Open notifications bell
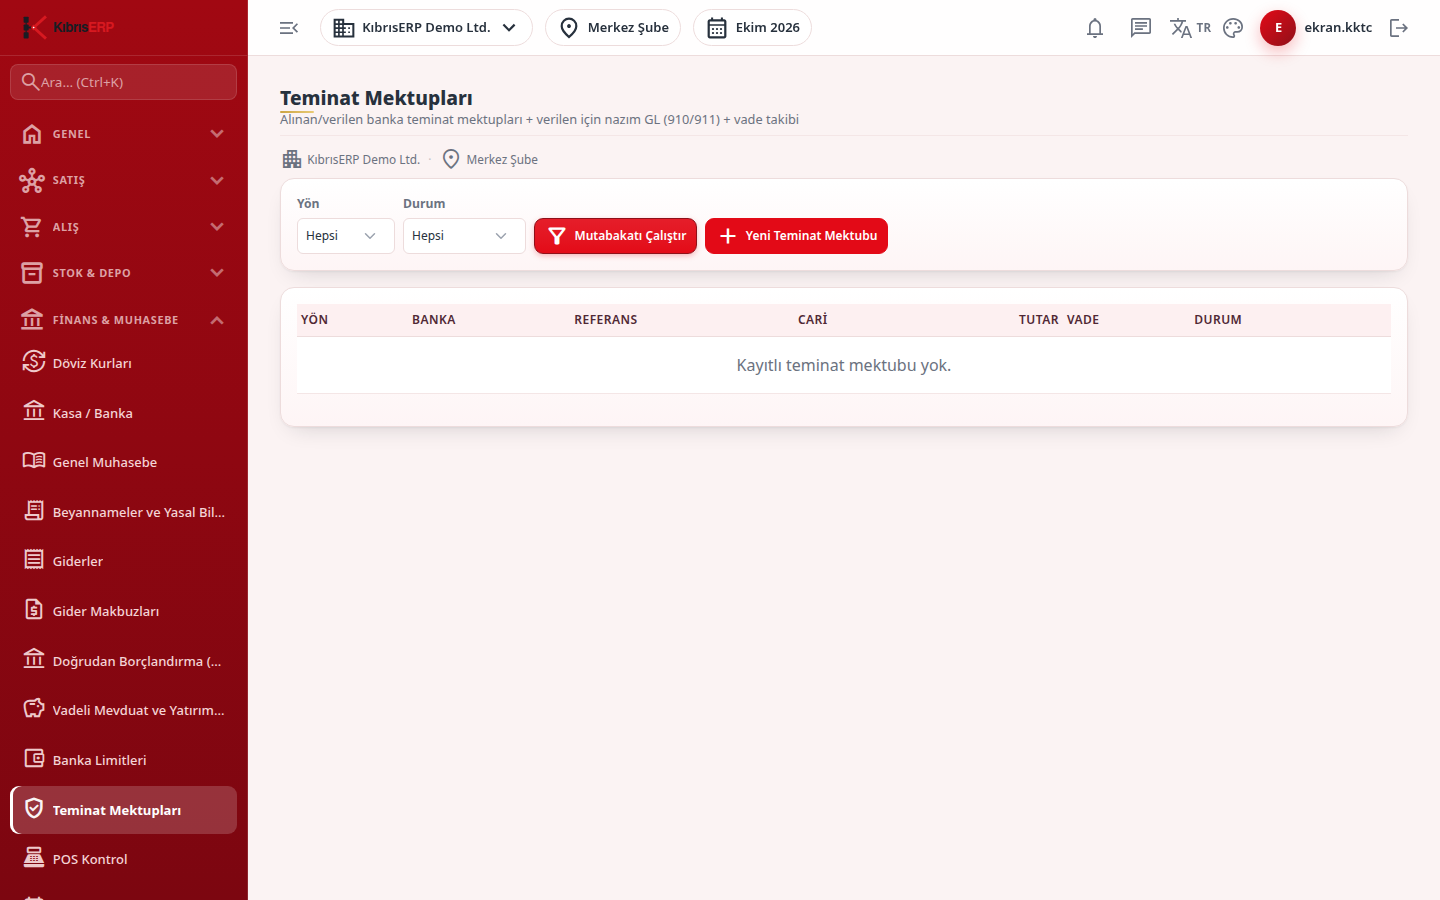The height and width of the screenshot is (900, 1440). click(x=1095, y=28)
